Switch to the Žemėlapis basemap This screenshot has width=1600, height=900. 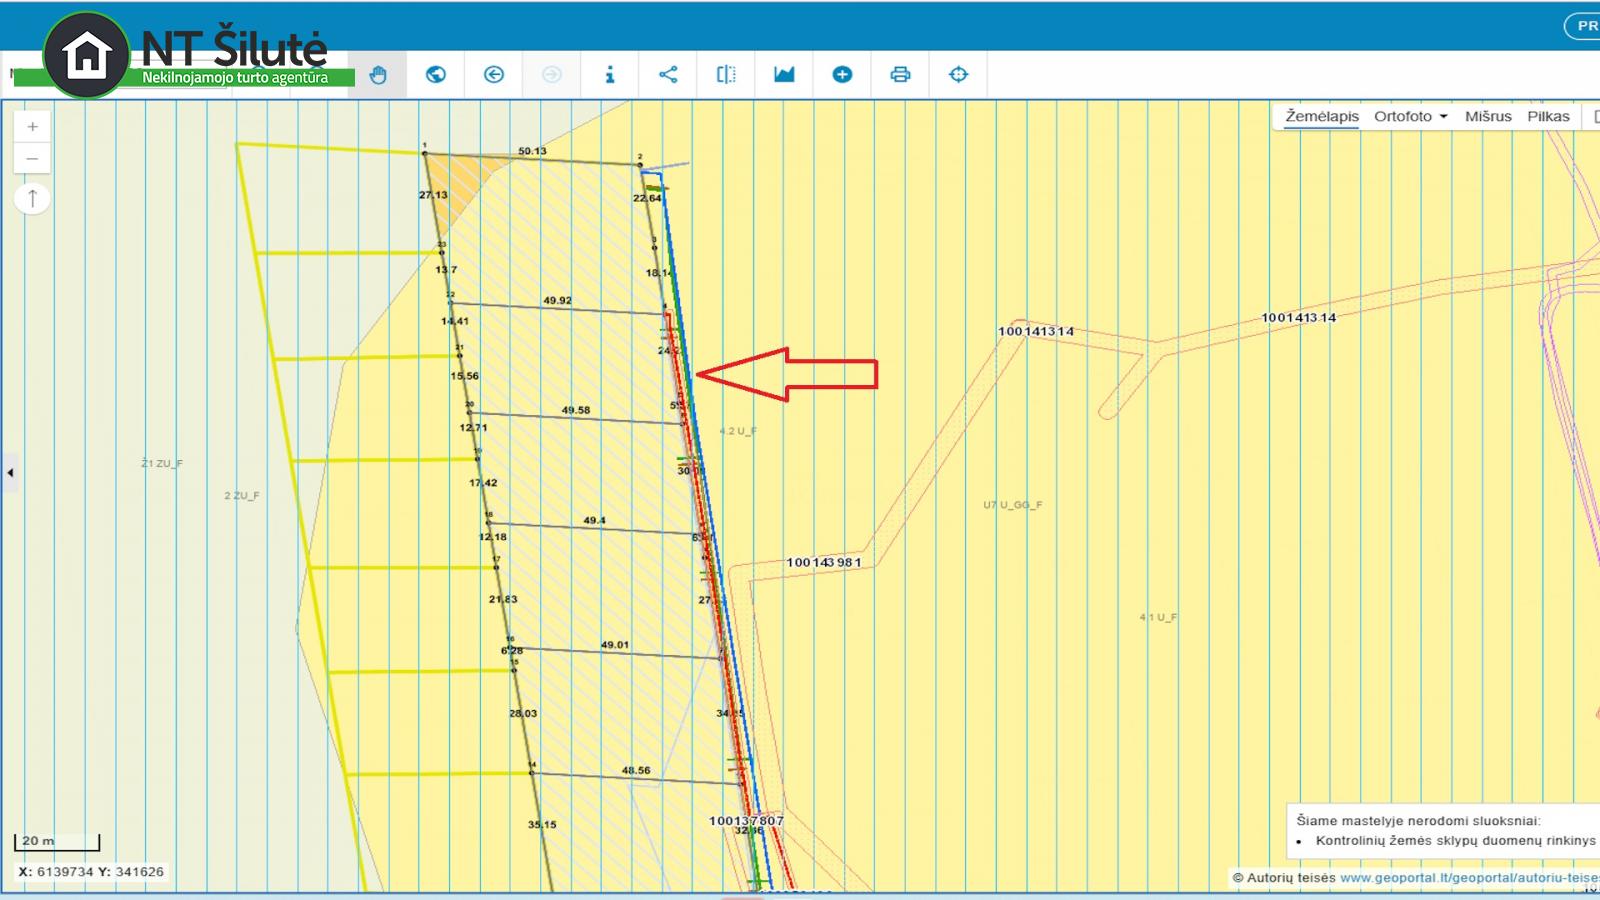click(x=1322, y=116)
